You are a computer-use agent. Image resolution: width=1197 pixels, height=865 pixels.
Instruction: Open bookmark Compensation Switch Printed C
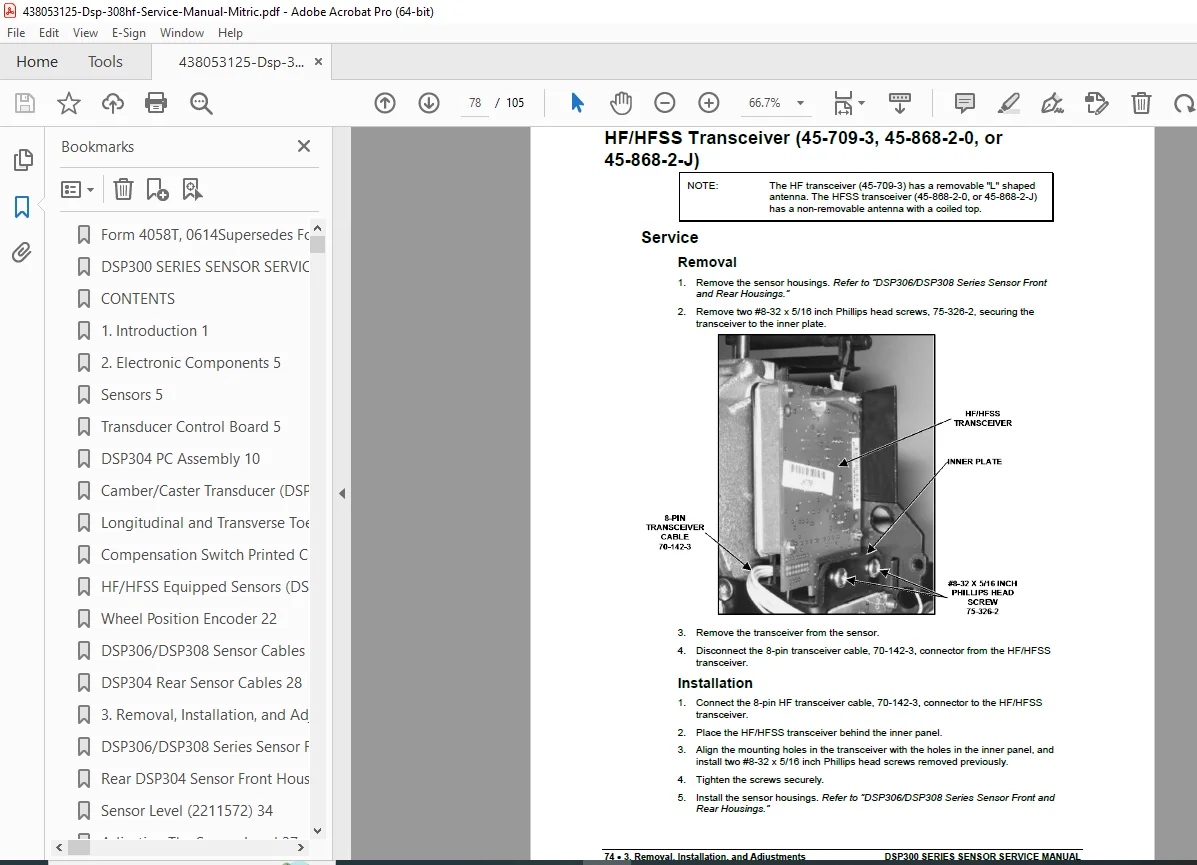205,554
